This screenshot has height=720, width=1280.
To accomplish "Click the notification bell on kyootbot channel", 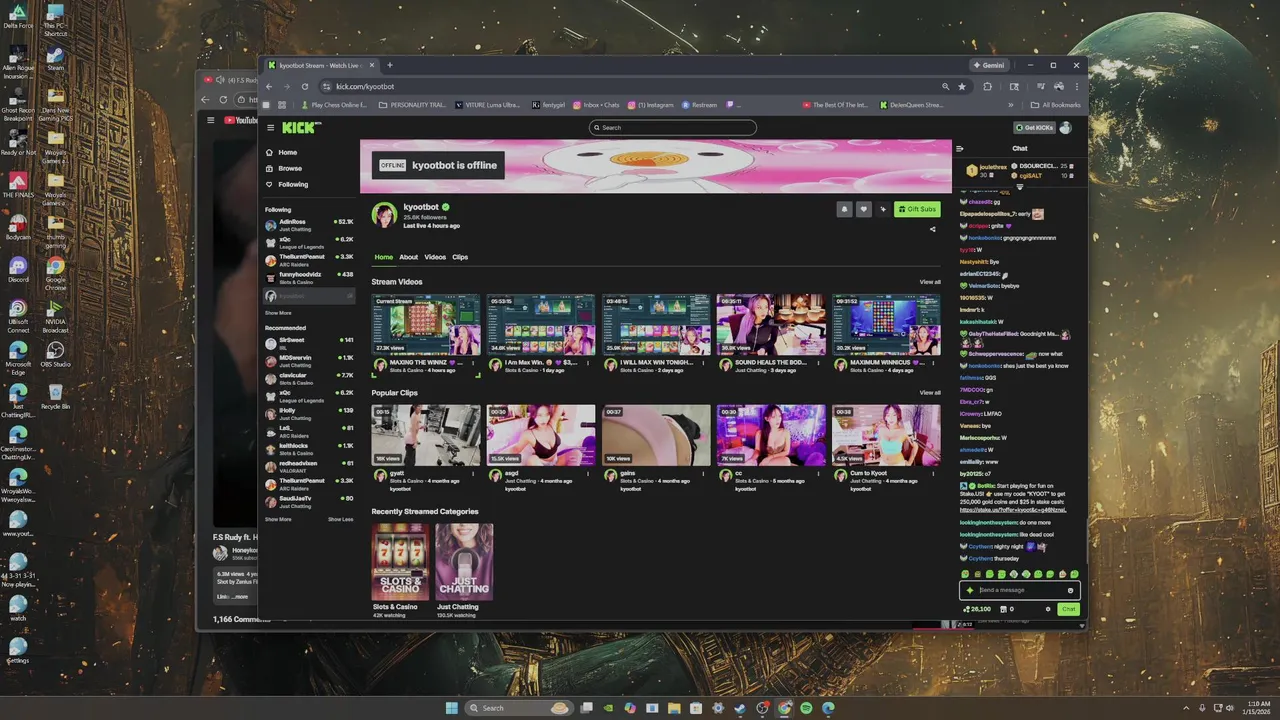I will (x=844, y=209).
